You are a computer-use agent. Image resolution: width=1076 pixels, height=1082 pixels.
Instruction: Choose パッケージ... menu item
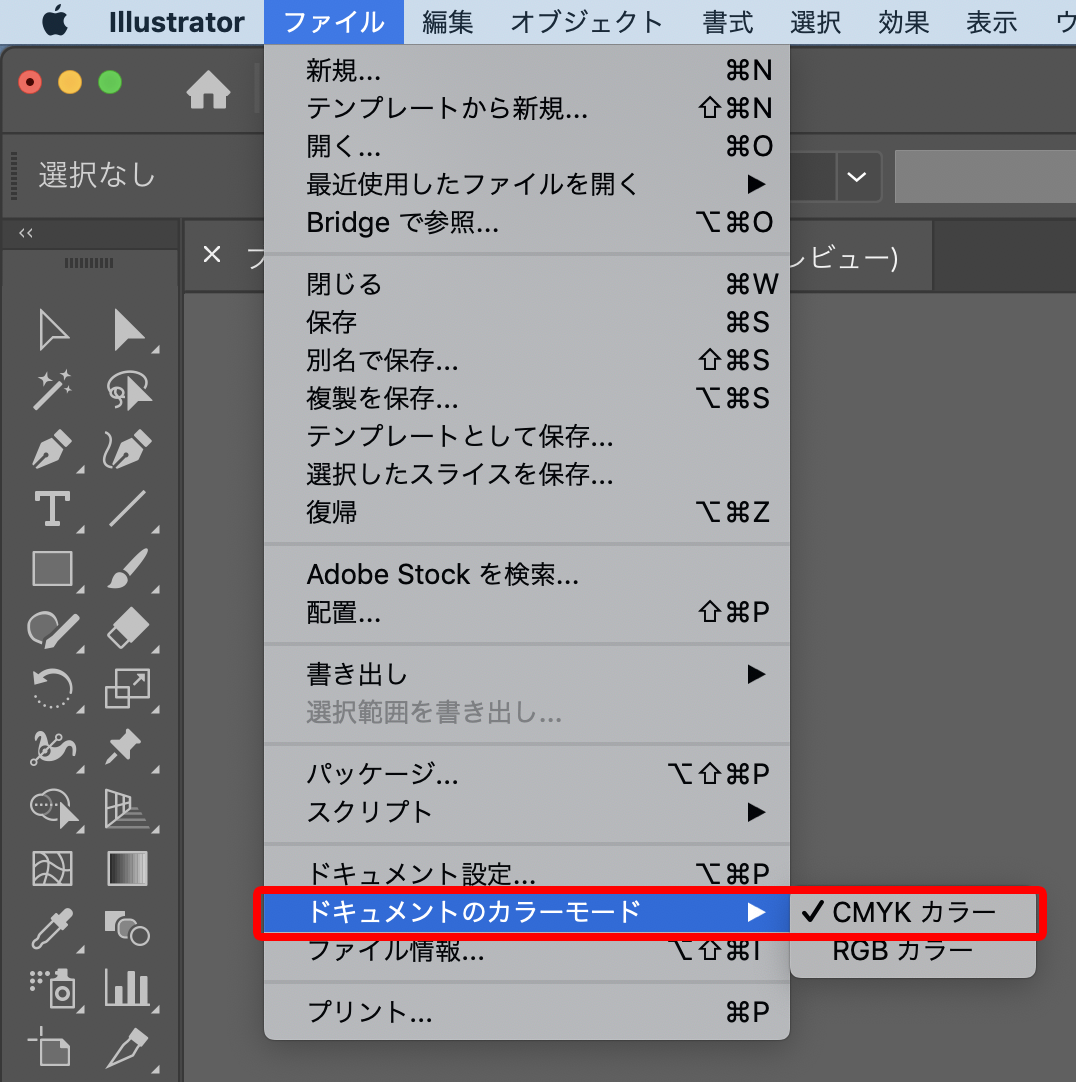click(527, 774)
